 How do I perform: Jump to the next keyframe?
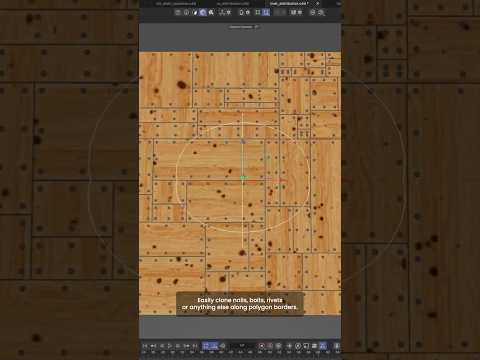tap(187, 346)
